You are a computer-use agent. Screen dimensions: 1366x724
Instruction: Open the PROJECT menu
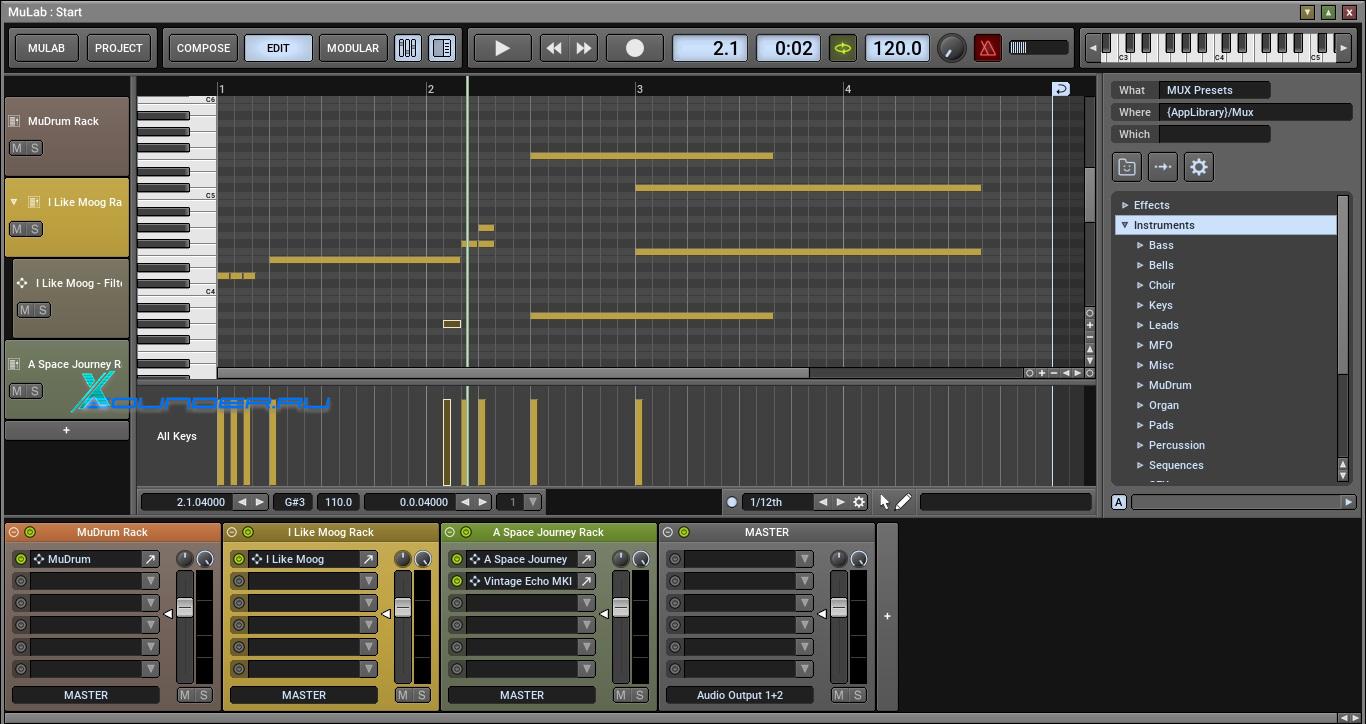pos(118,48)
